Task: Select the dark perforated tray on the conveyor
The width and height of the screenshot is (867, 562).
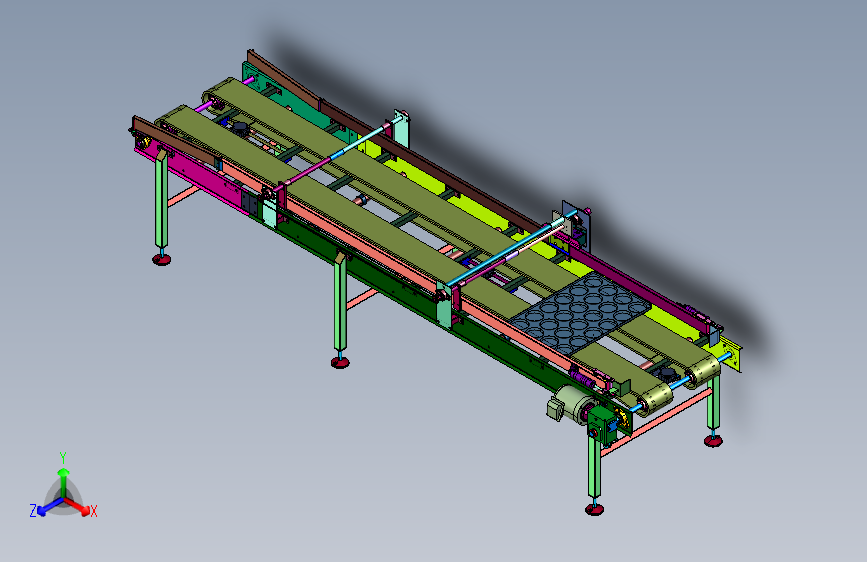Action: [x=579, y=314]
